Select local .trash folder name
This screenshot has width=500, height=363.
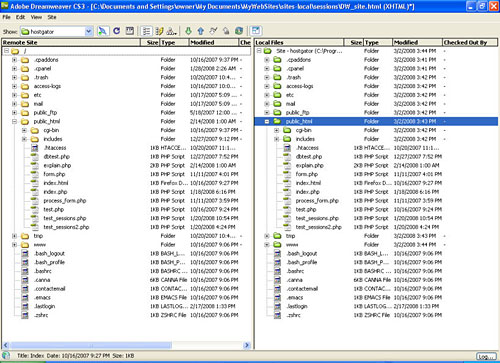293,77
